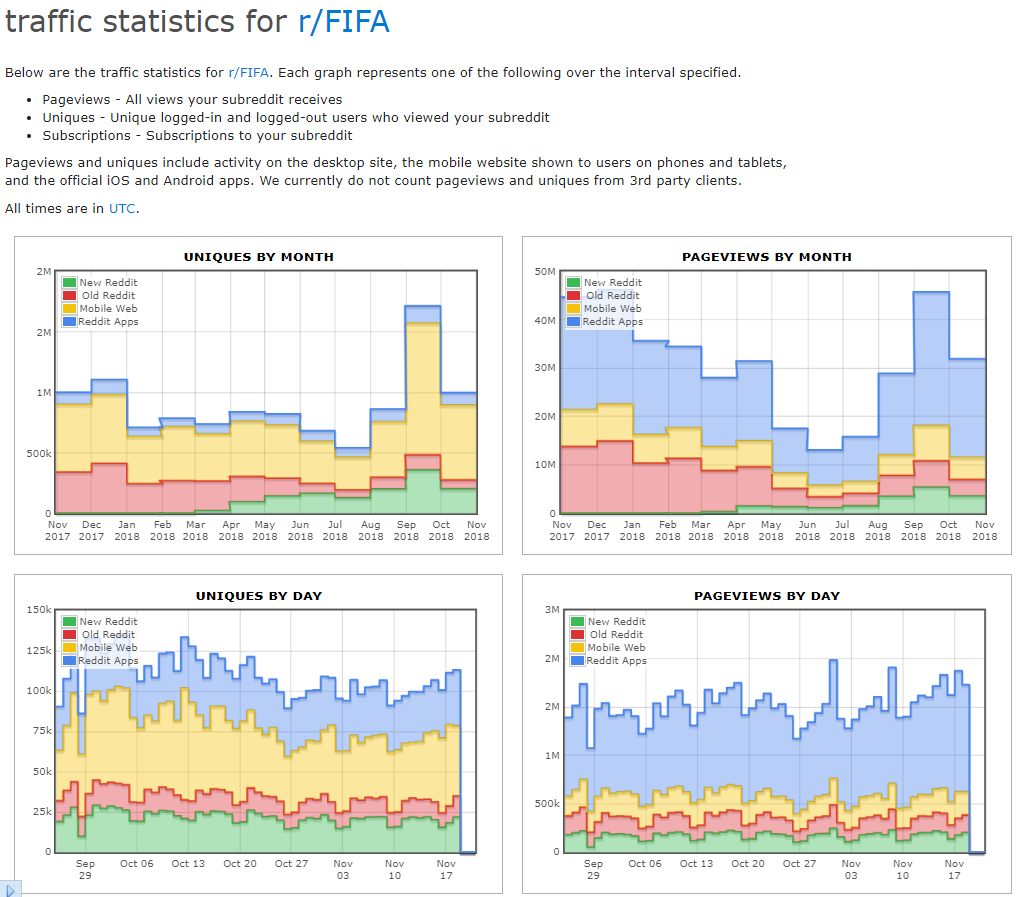This screenshot has width=1019, height=897.
Task: Click the 'Nov 17' axis label in Pageviews by Day
Action: 954,870
